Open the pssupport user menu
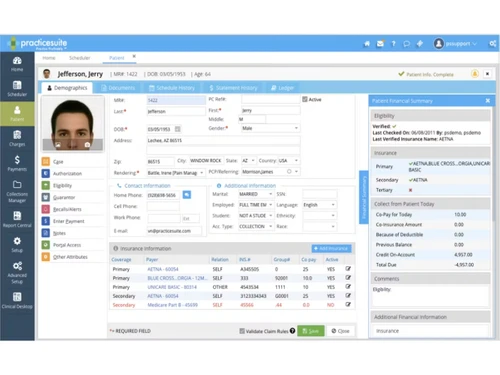This screenshot has width=500, height=375. click(455, 44)
